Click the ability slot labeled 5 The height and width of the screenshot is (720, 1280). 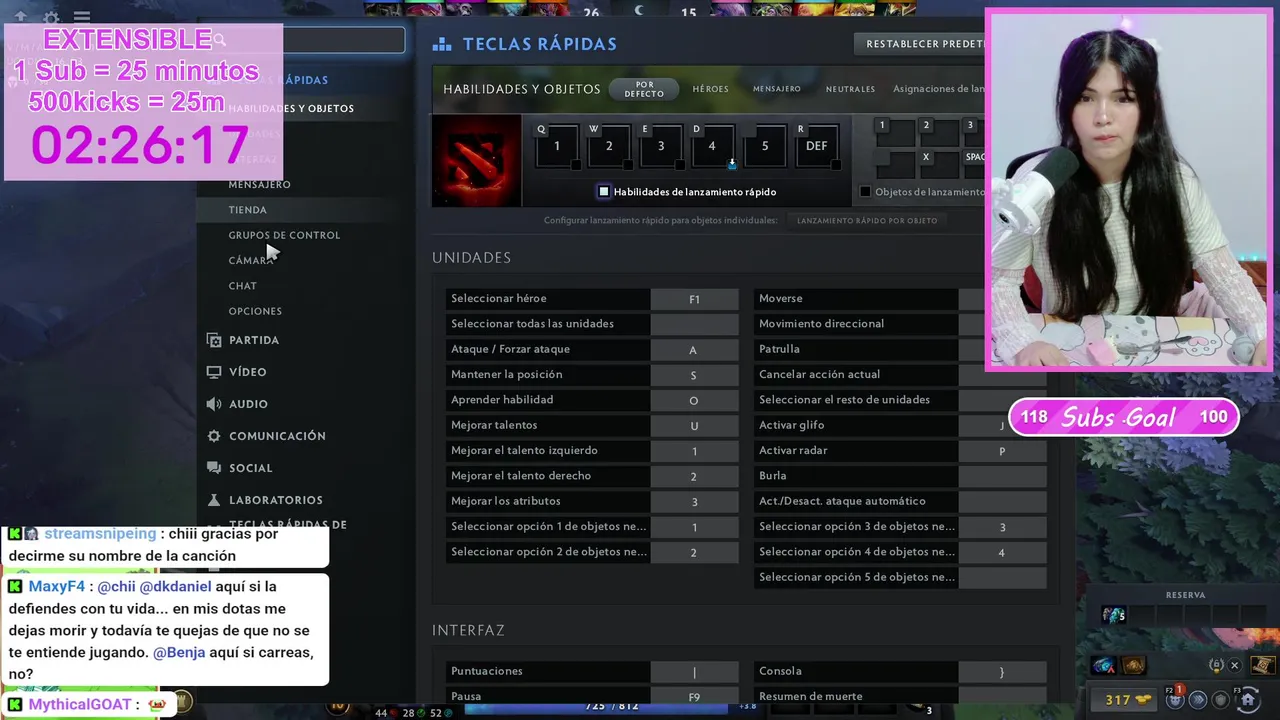765,146
